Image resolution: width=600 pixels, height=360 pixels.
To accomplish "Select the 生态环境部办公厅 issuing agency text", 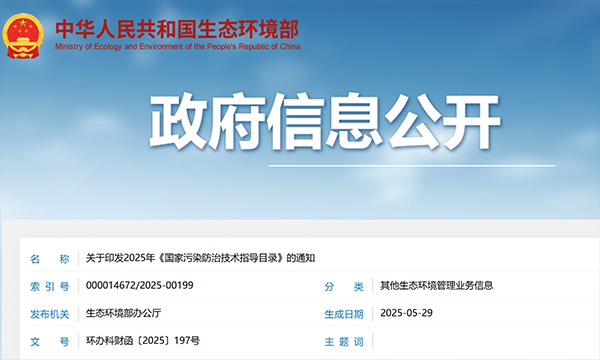I will pyautogui.click(x=124, y=313).
